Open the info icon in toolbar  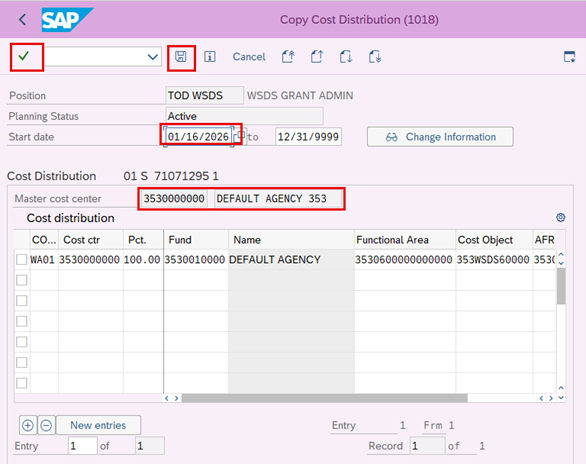[210, 57]
